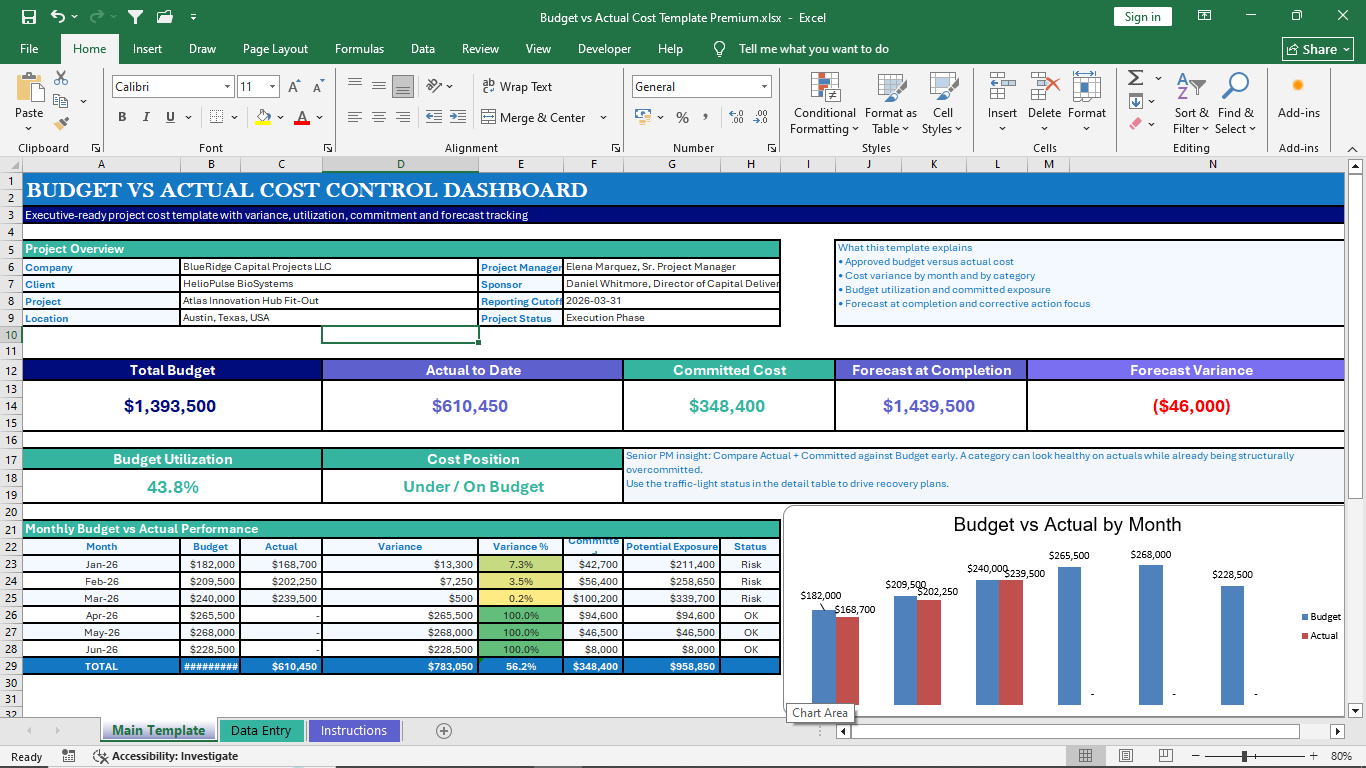Viewport: 1366px width, 768px height.
Task: Apply Percent Style formatting
Action: [682, 117]
